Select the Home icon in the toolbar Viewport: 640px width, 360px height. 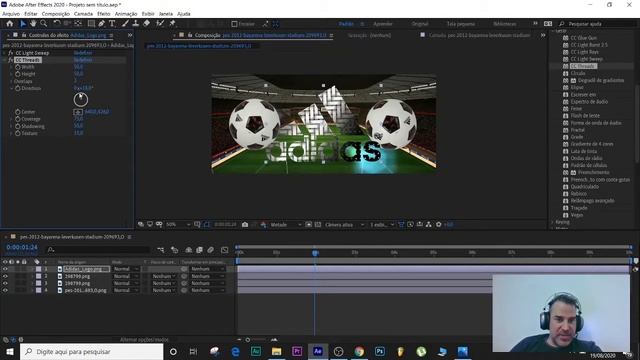9,24
